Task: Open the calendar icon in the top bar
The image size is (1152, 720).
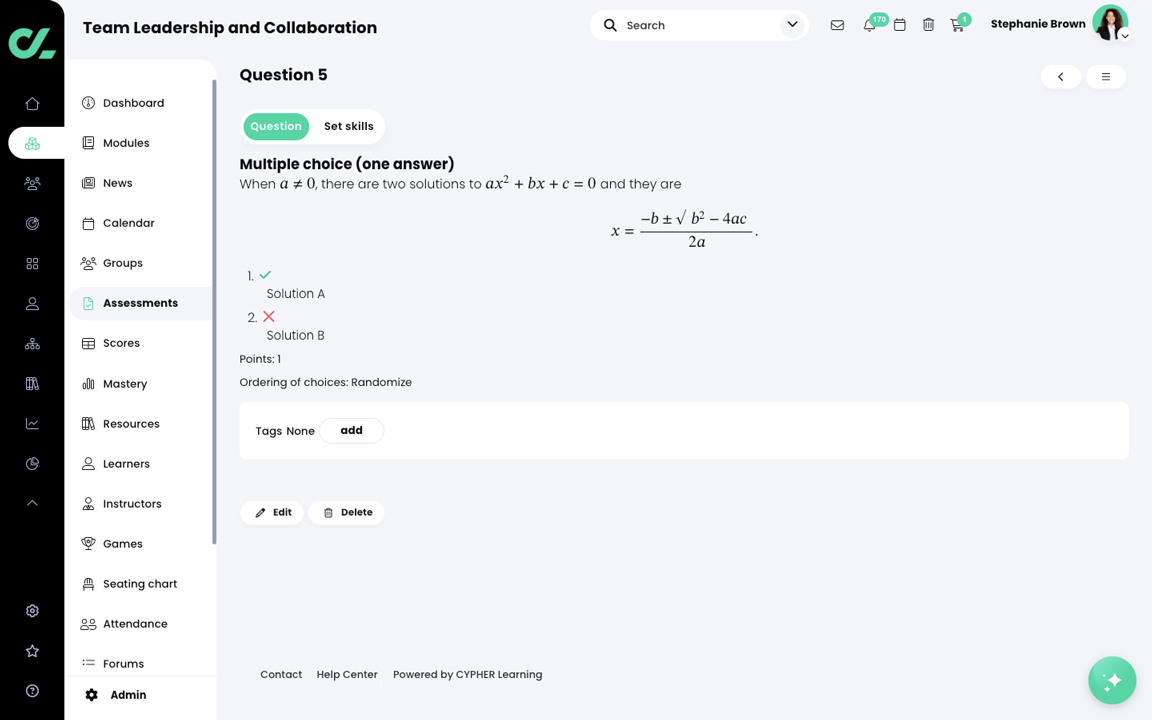Action: point(899,25)
